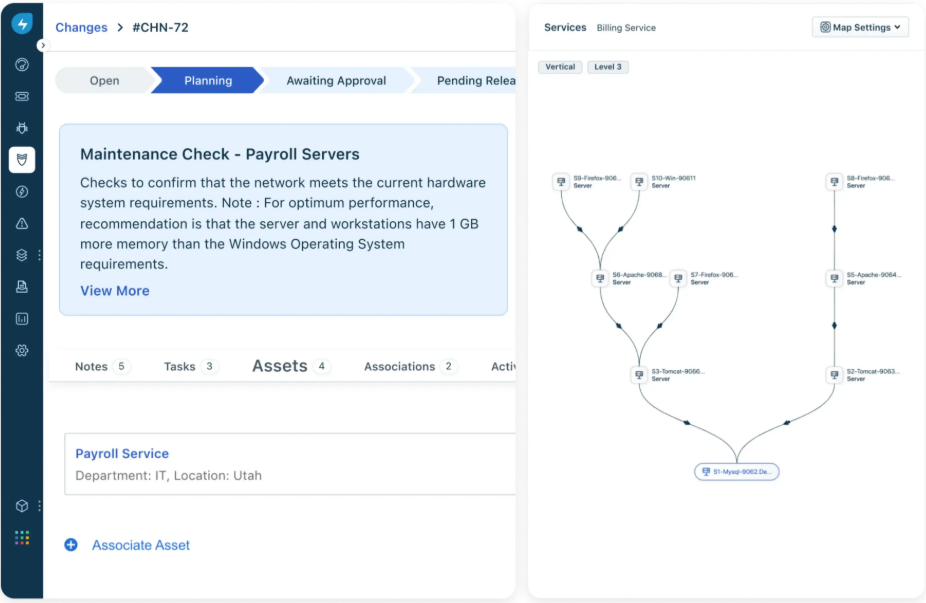This screenshot has height=603, width=926.
Task: Click the View More link
Action: [x=115, y=291]
